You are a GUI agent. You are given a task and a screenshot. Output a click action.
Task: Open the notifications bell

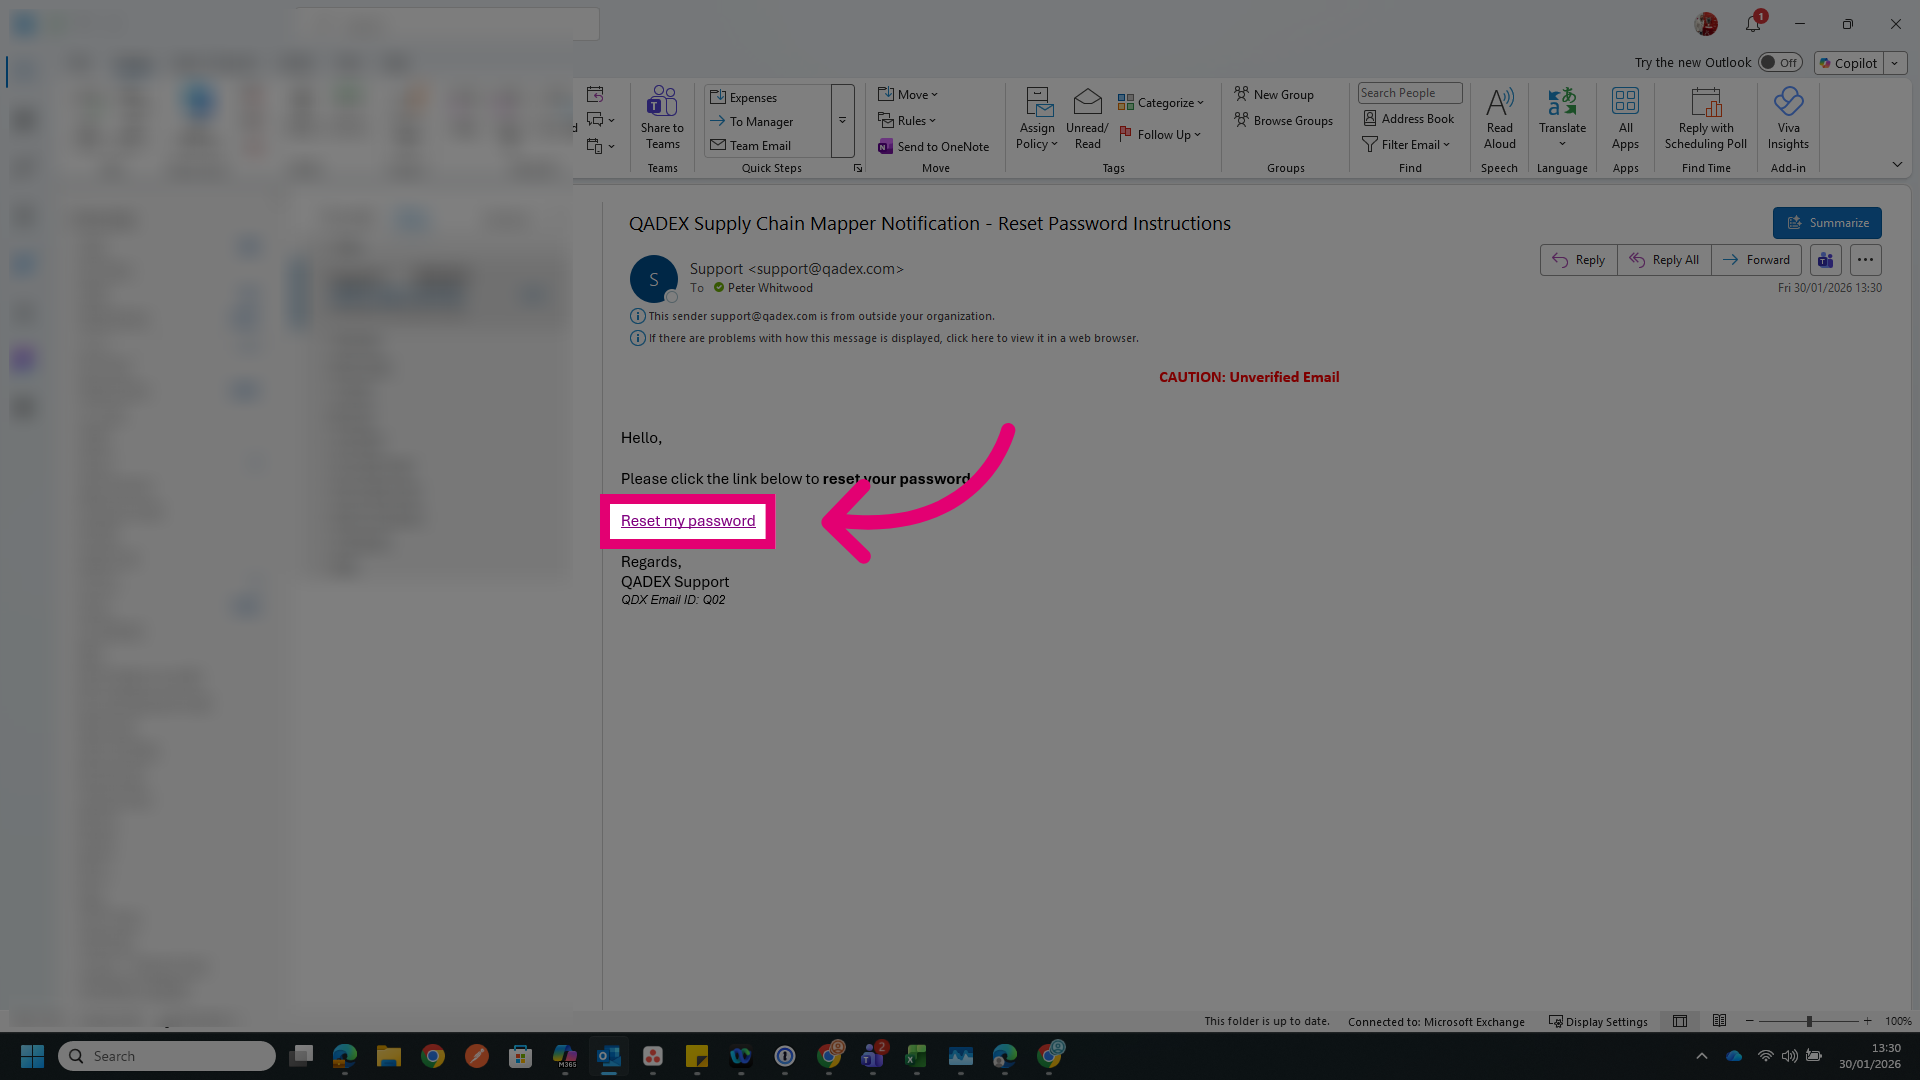pos(1753,23)
